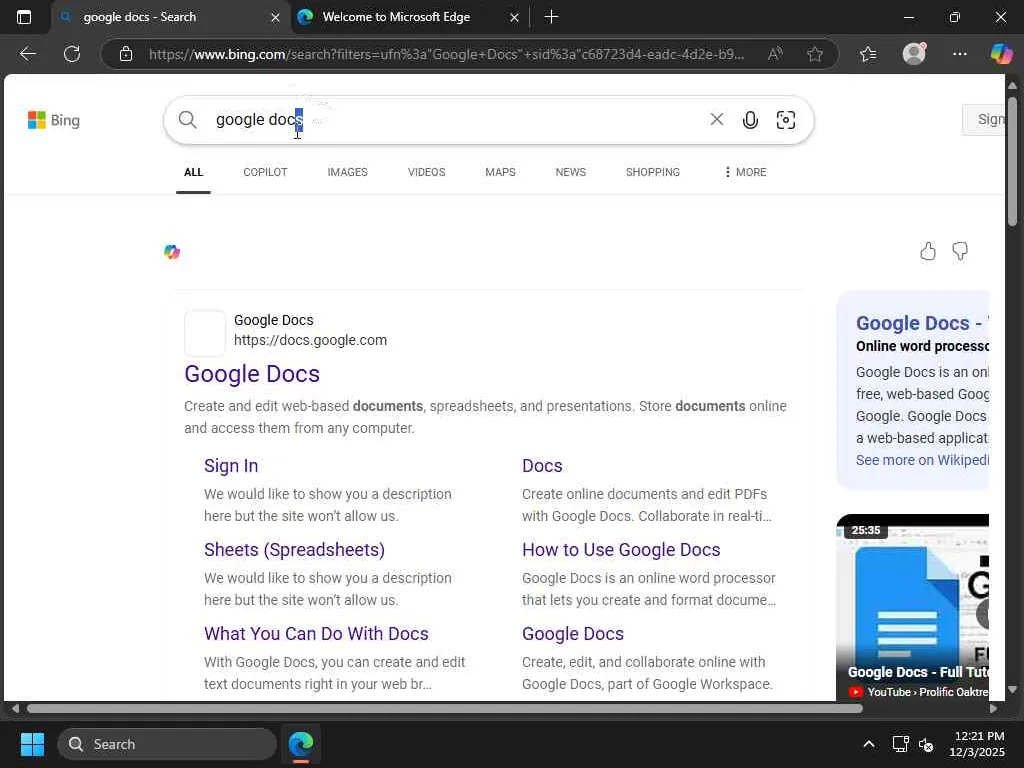
Task: Submit search with magnifier icon
Action: click(187, 120)
